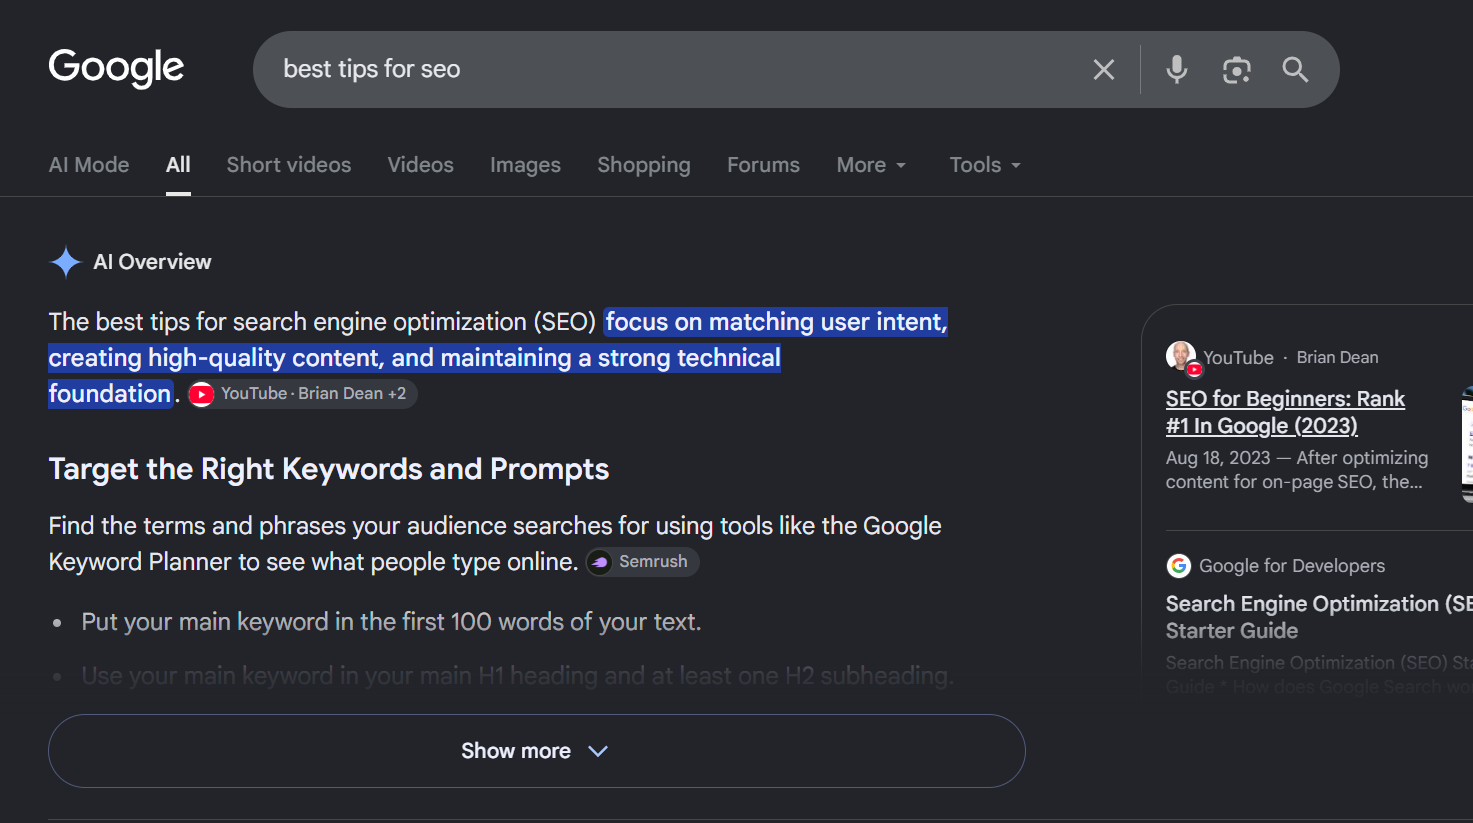The height and width of the screenshot is (823, 1473).
Task: Click the sentence mentioning Google Keyword Planner
Action: 495,544
